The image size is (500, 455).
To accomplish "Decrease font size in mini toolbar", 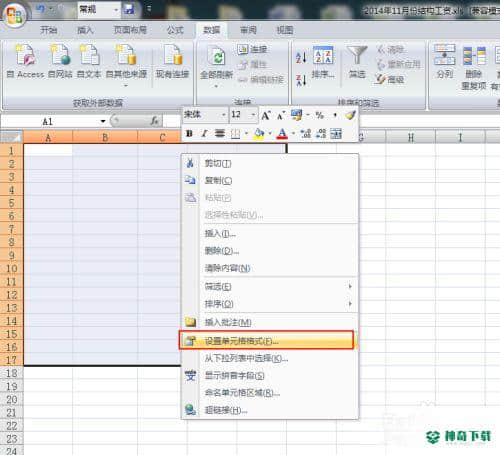I will coord(281,116).
